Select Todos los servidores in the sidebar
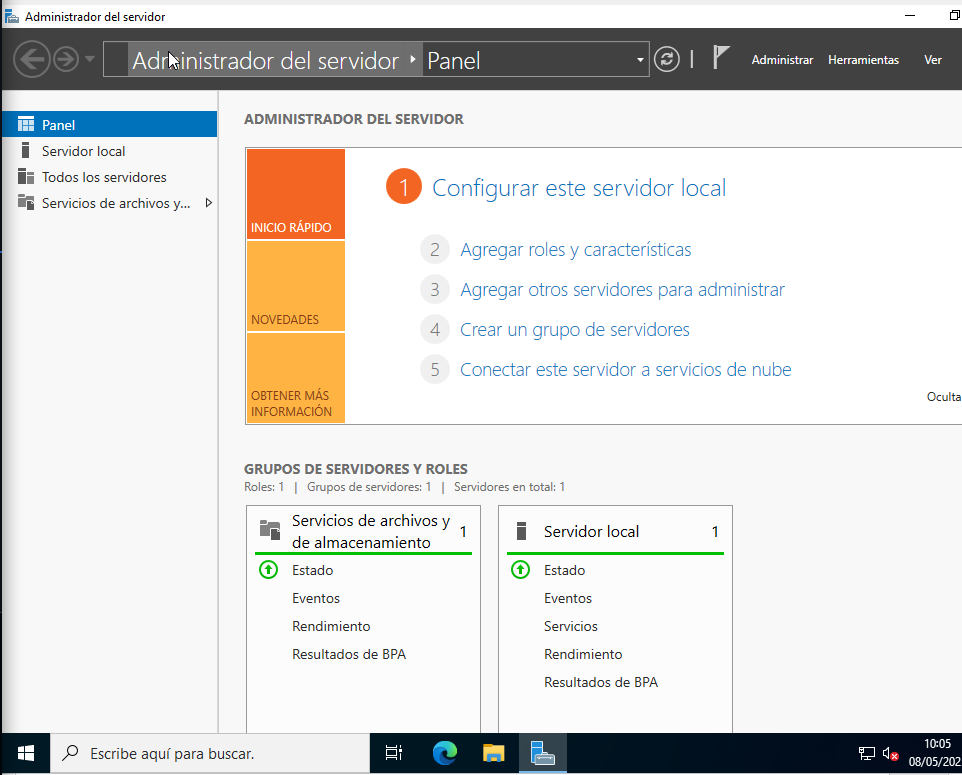This screenshot has width=962, height=775. pyautogui.click(x=104, y=177)
